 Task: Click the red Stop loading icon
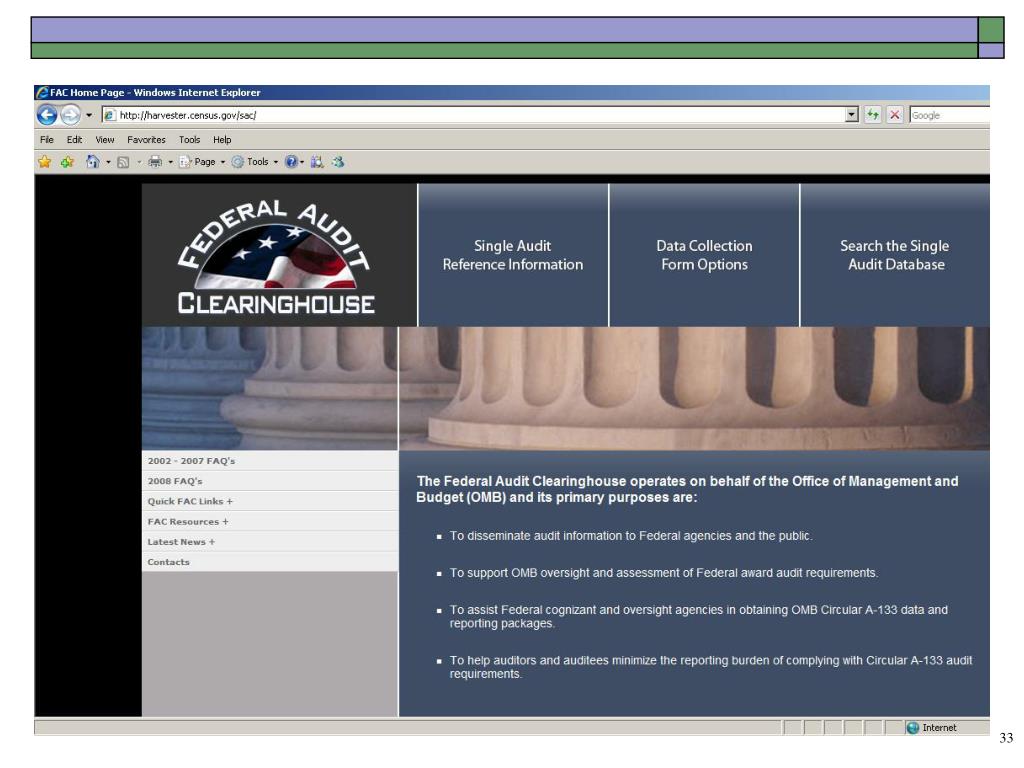(895, 115)
